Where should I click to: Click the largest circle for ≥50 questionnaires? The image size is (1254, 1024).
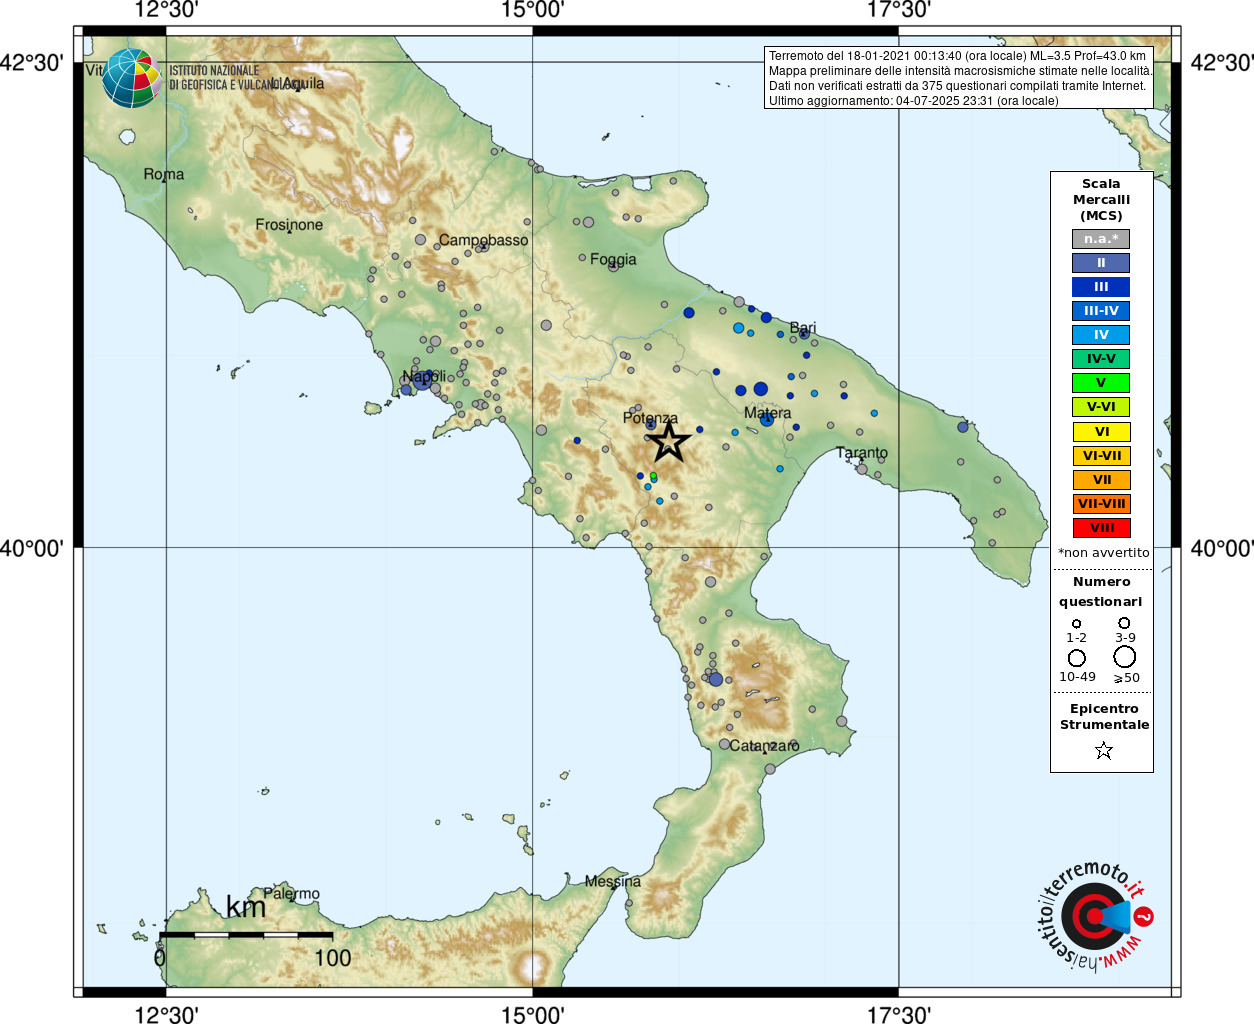[x=1125, y=657]
